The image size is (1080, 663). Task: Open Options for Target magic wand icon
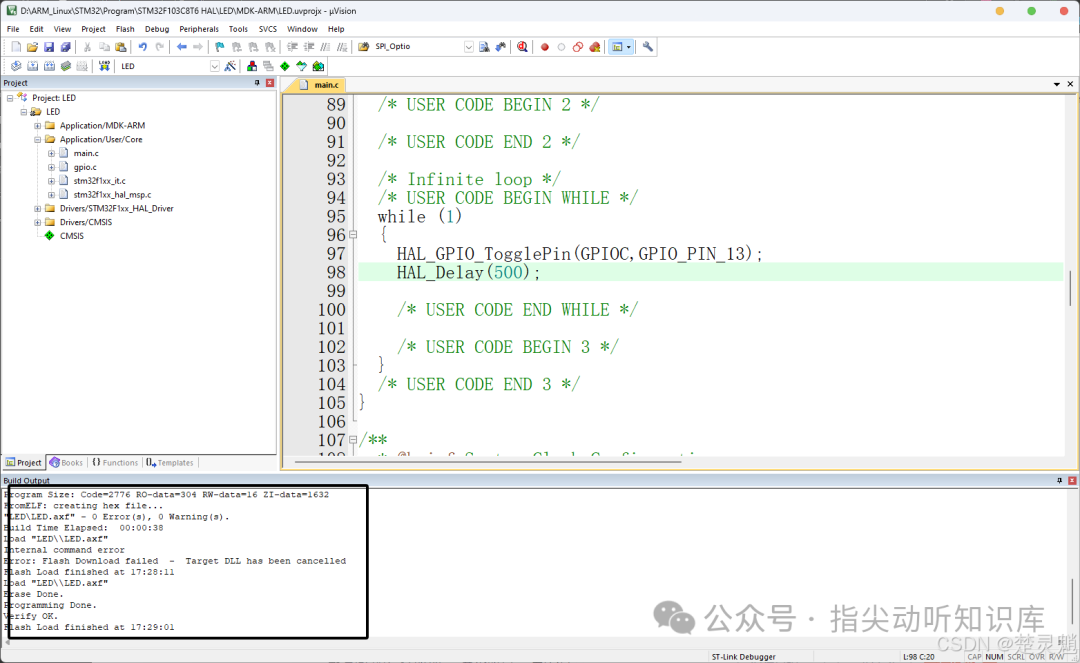230,66
